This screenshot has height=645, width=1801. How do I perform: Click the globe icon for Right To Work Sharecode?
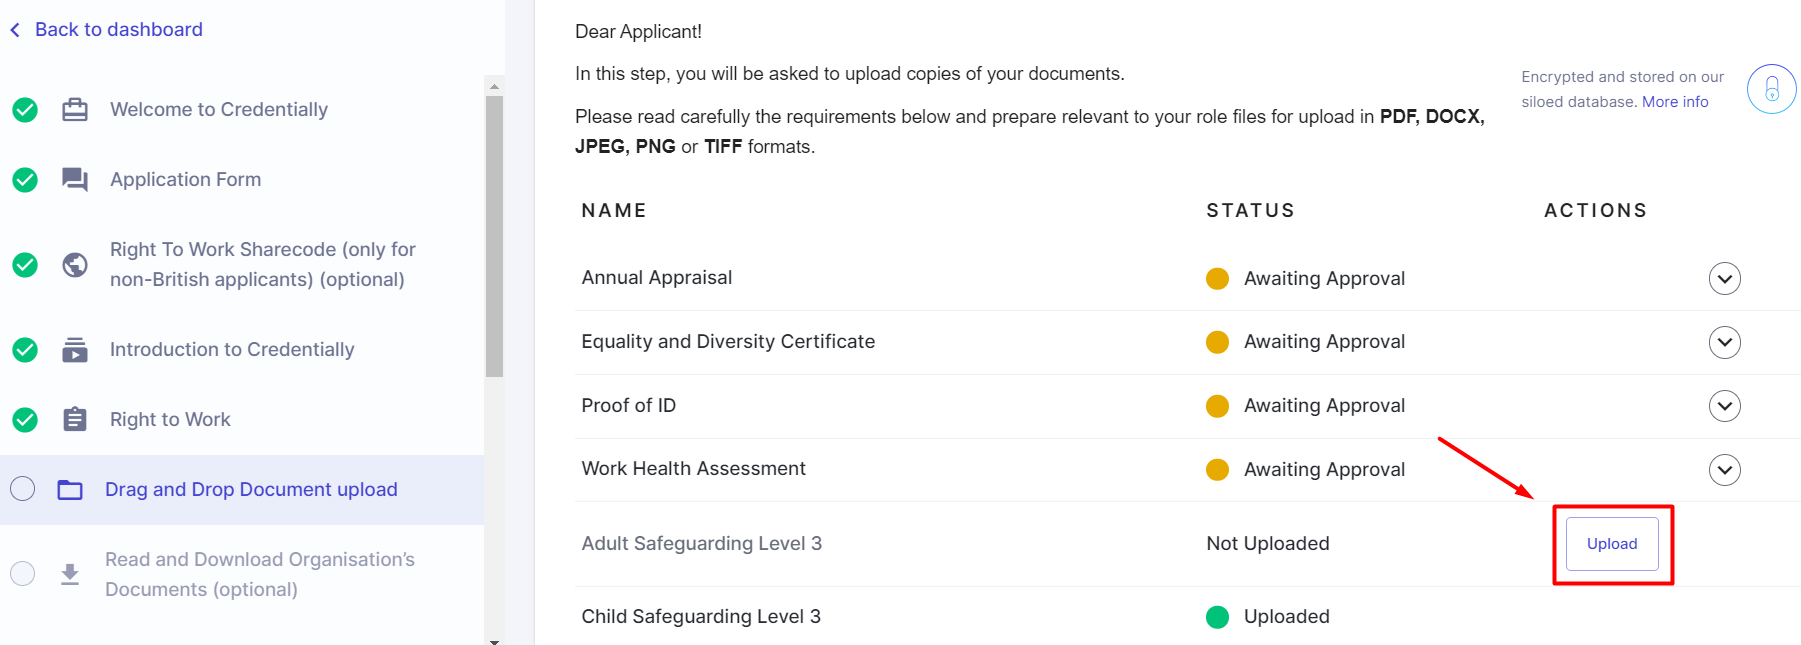coord(75,264)
